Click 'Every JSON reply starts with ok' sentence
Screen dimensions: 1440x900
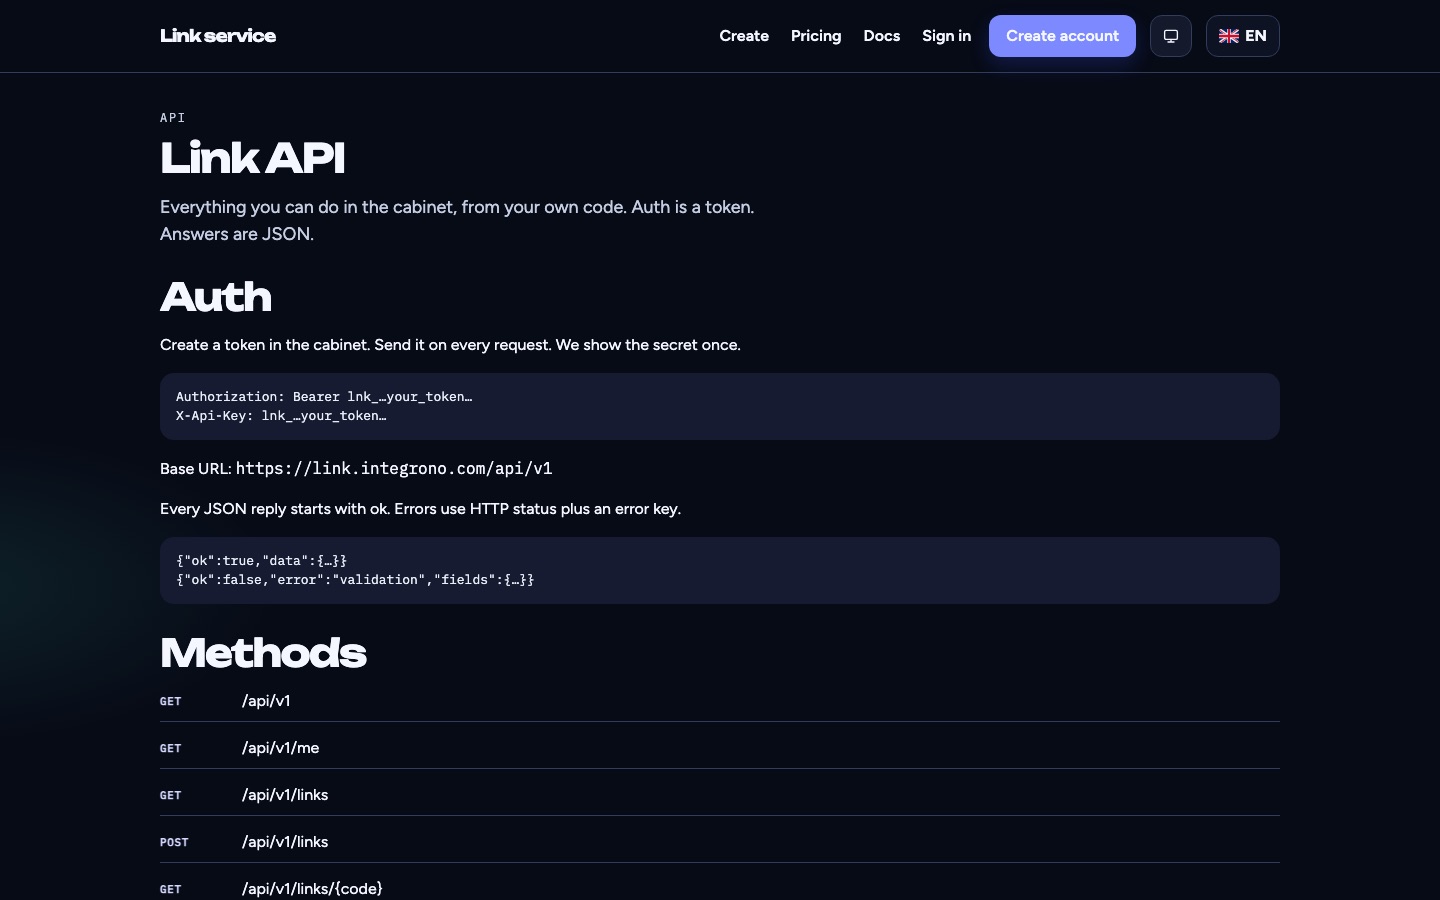point(420,509)
